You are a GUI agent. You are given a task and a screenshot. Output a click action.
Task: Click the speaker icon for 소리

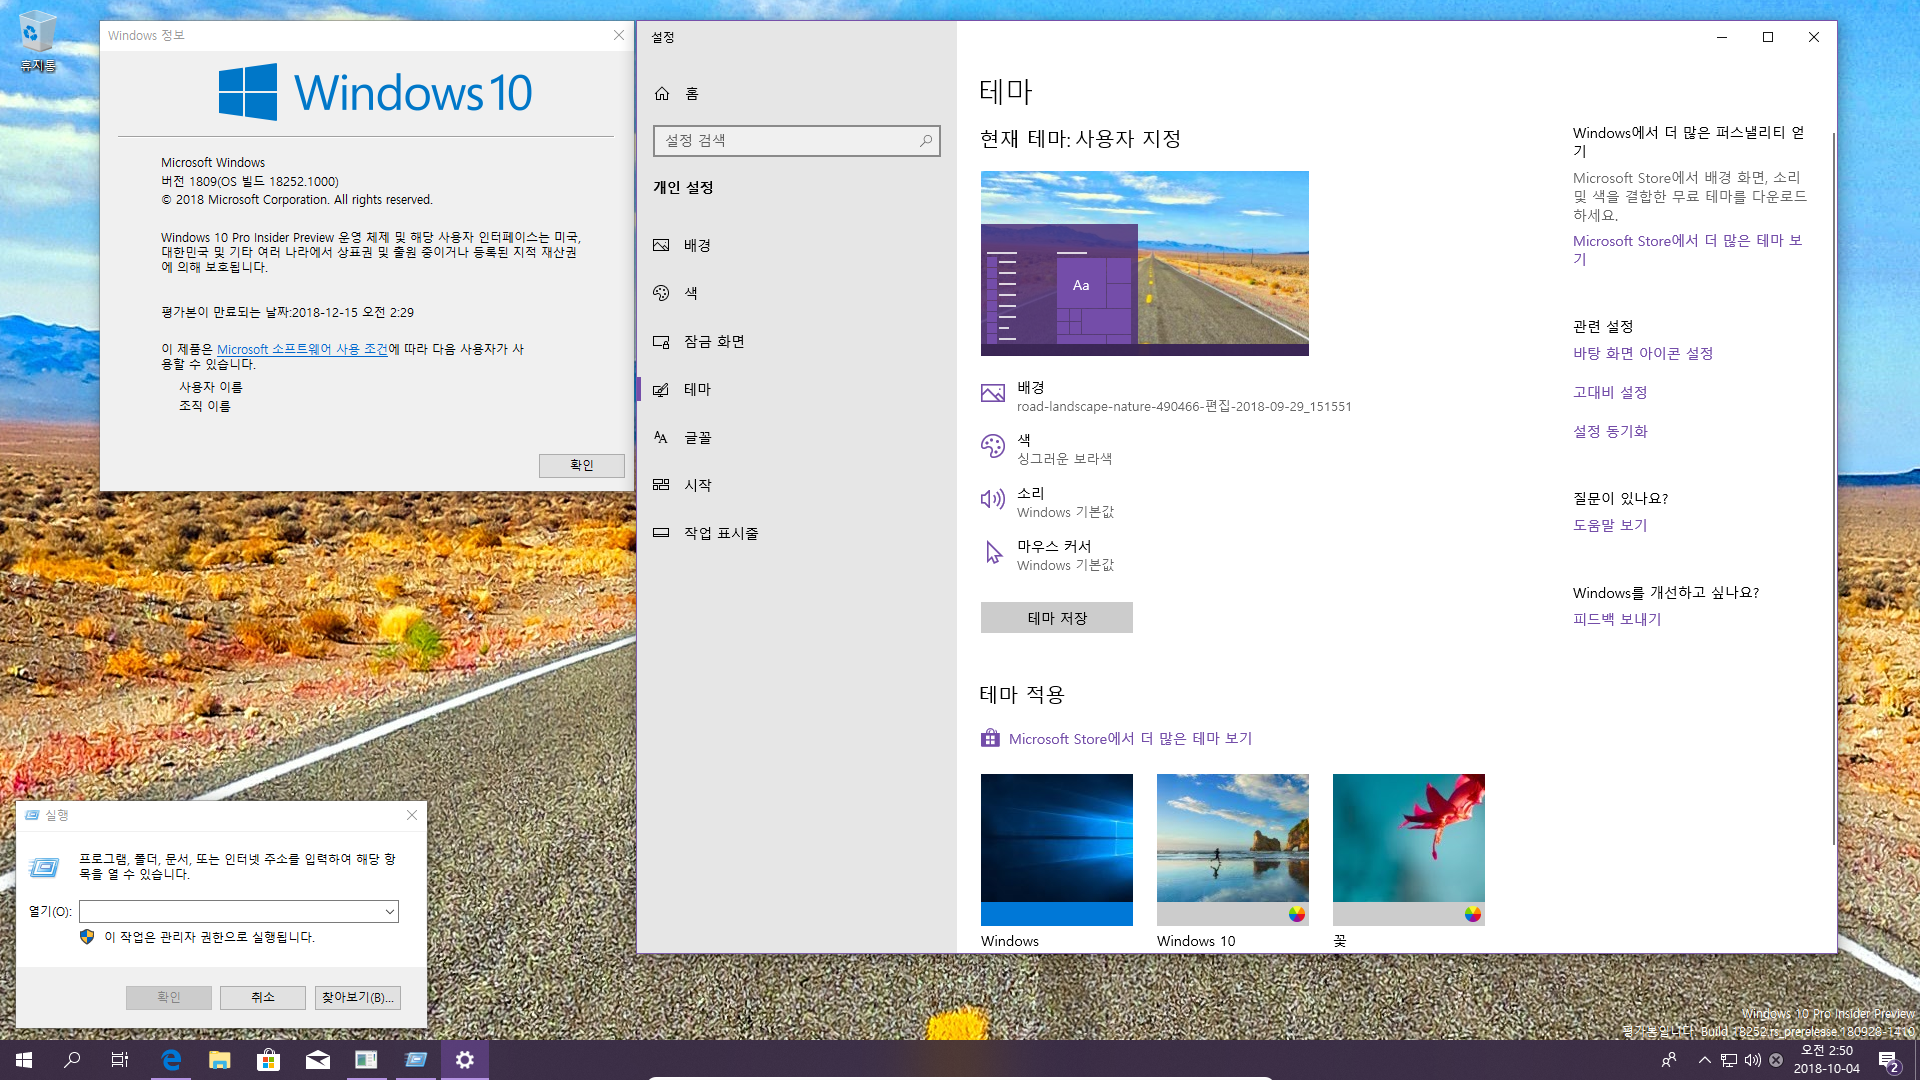coord(993,499)
